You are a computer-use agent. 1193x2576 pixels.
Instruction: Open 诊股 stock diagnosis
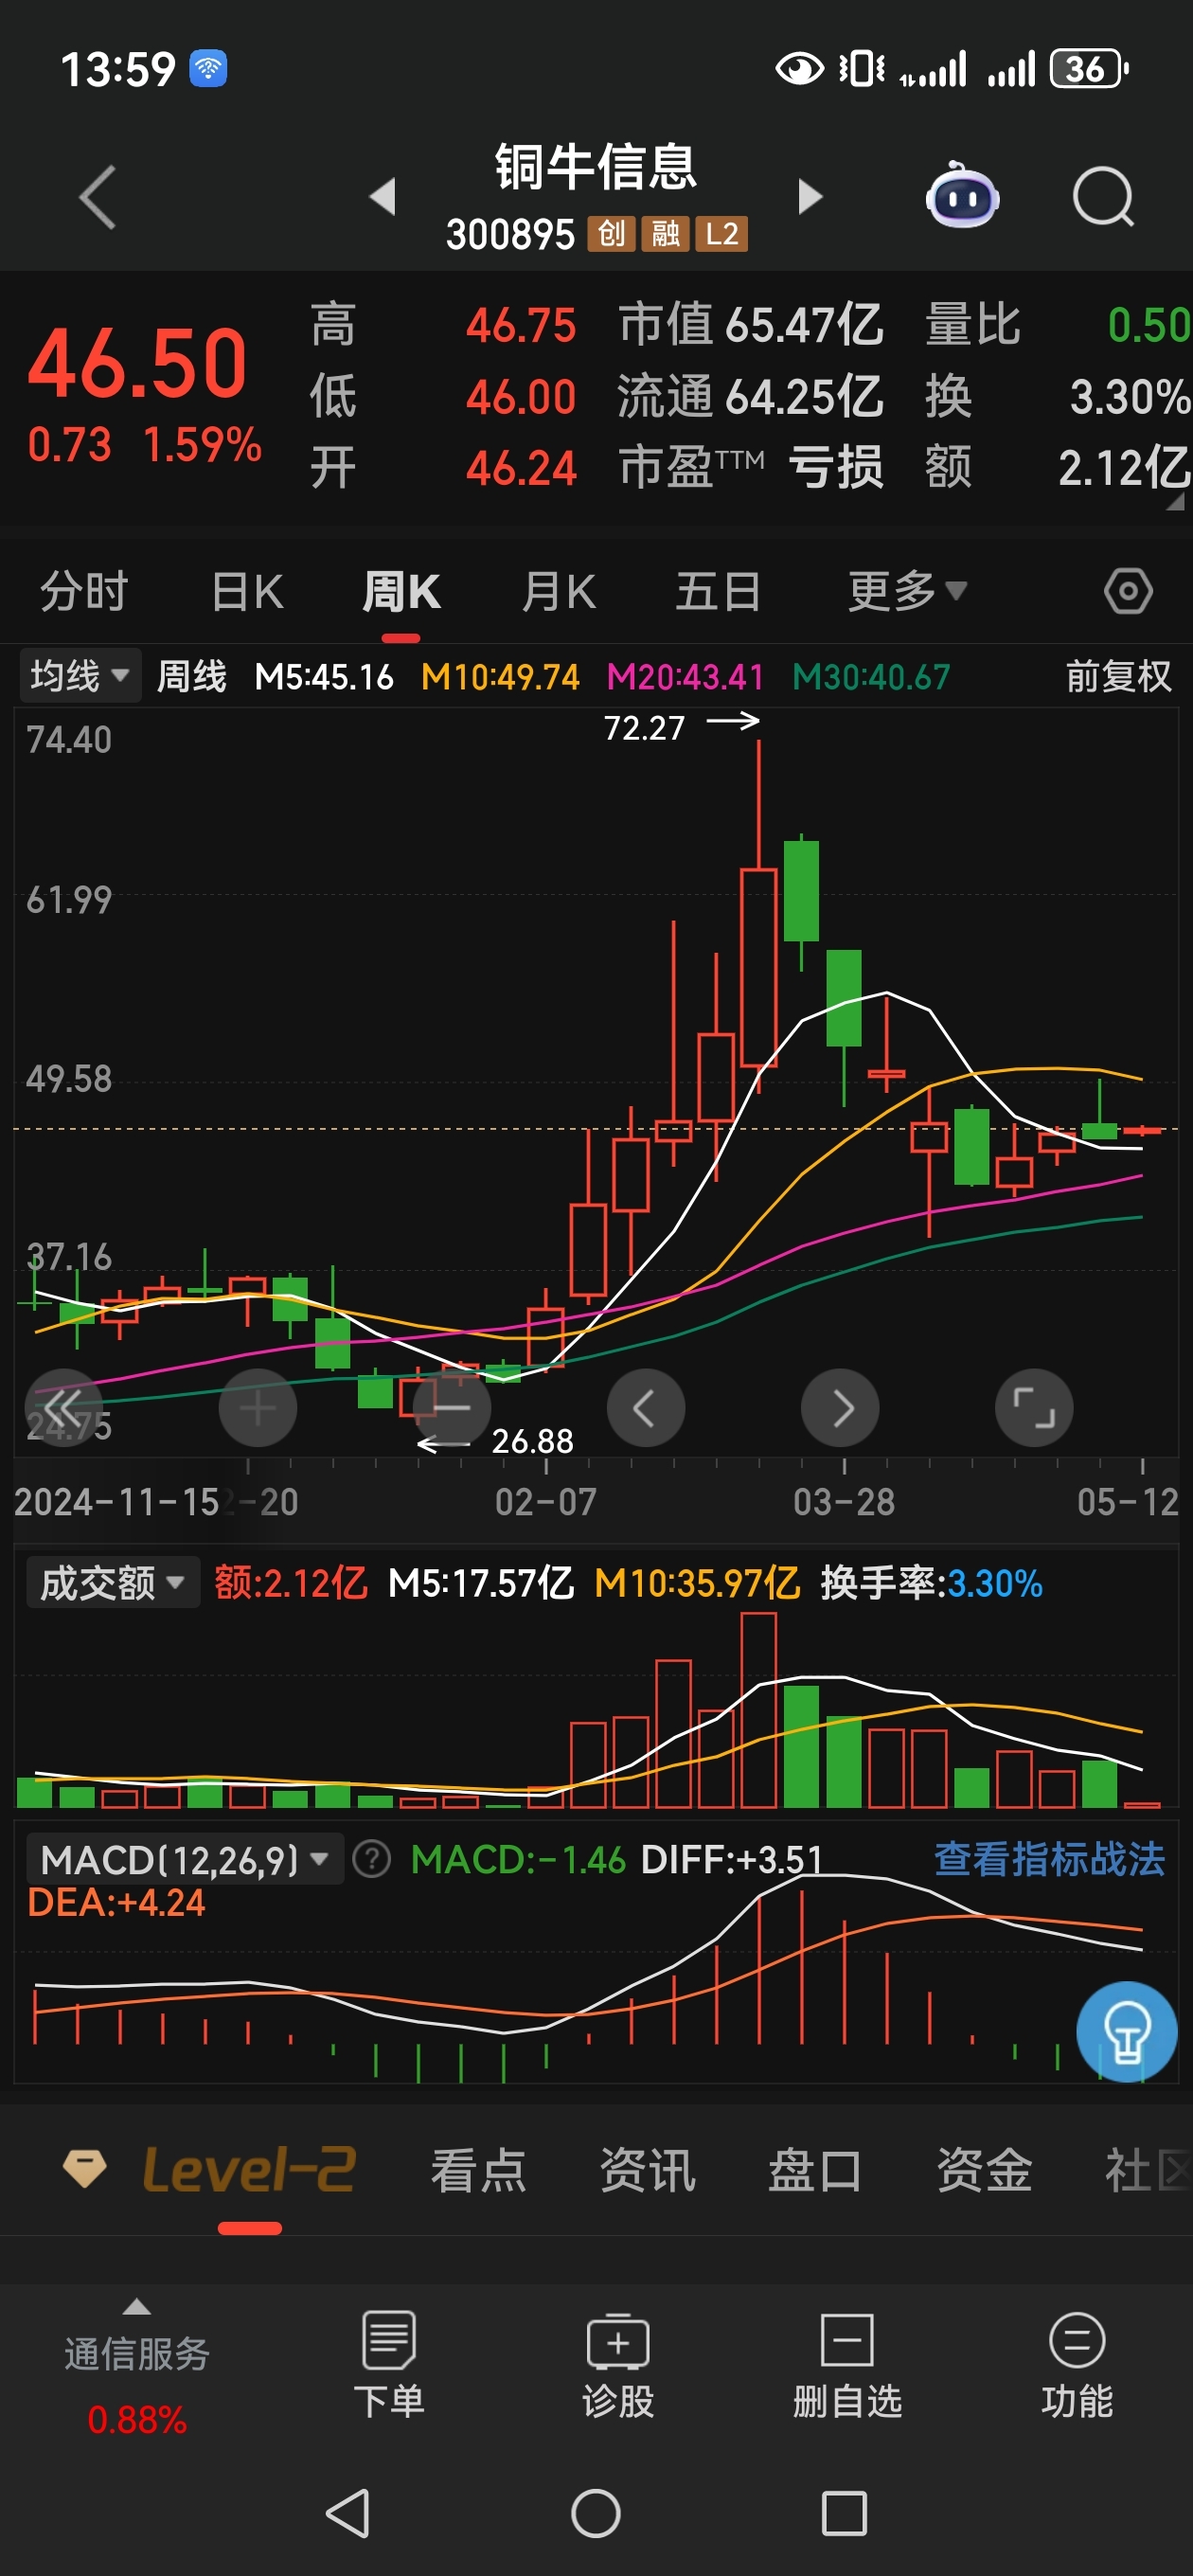pos(618,2364)
